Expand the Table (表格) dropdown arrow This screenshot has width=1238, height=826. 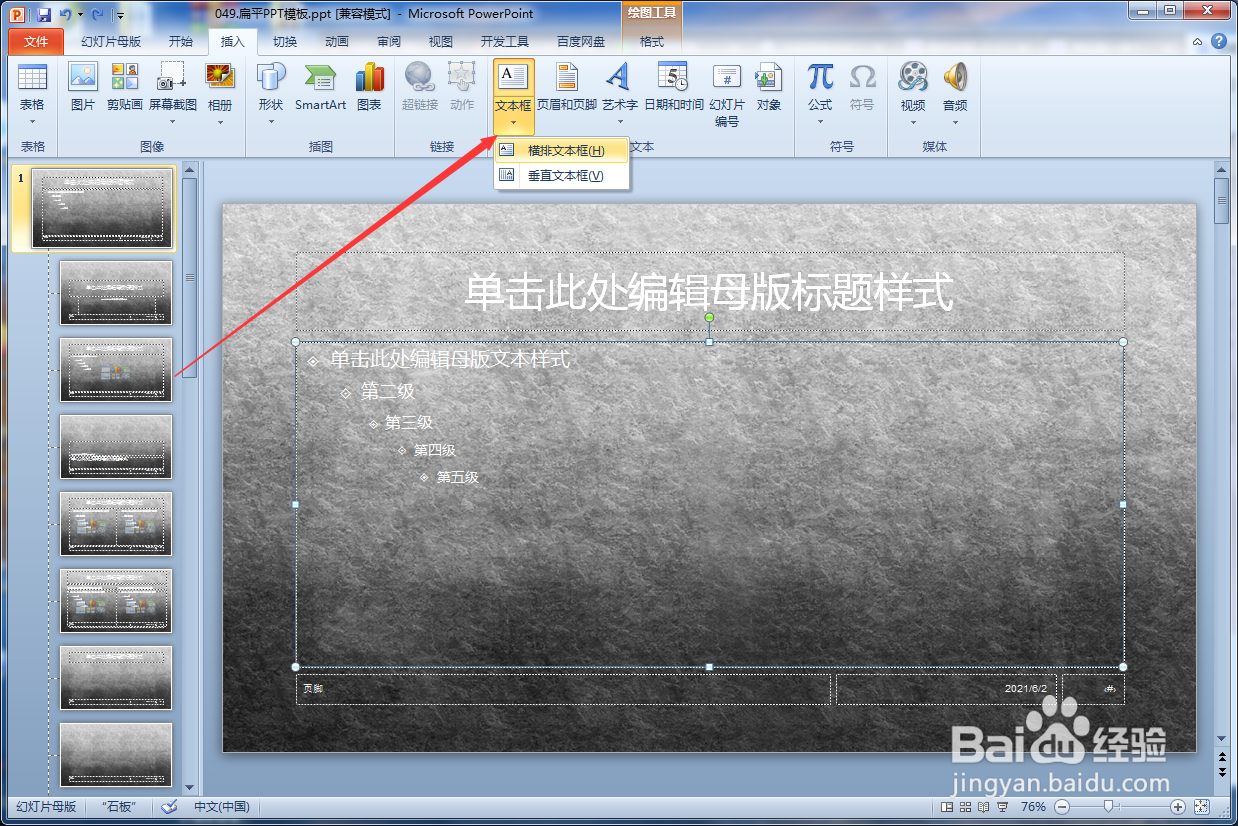coord(32,122)
